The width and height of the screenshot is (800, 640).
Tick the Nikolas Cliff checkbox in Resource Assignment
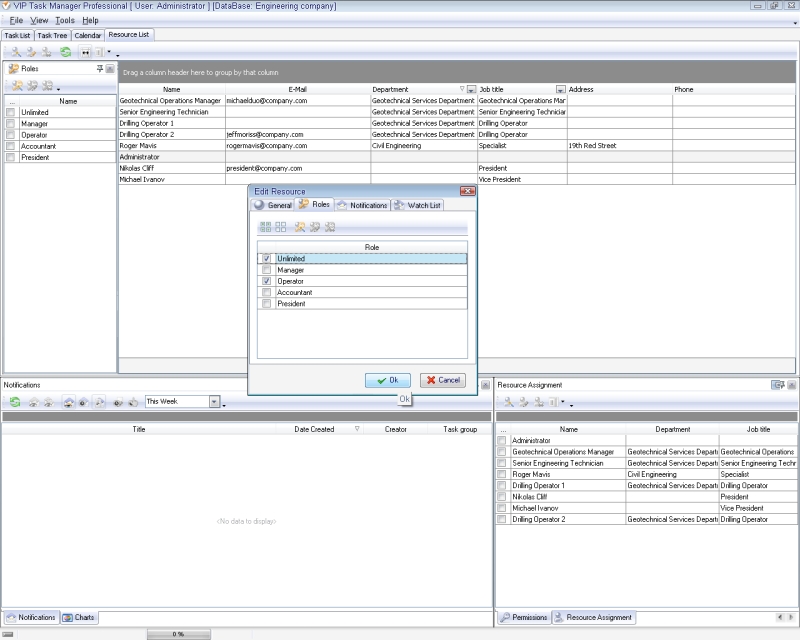coord(502,497)
